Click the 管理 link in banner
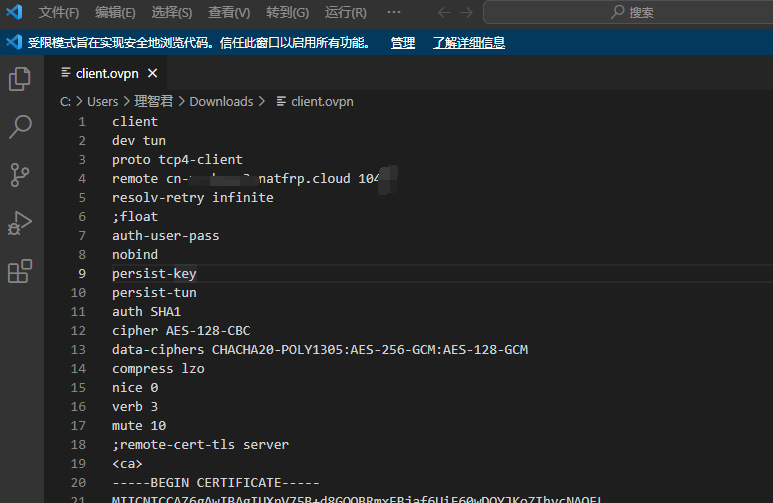This screenshot has height=503, width=773. tap(403, 43)
